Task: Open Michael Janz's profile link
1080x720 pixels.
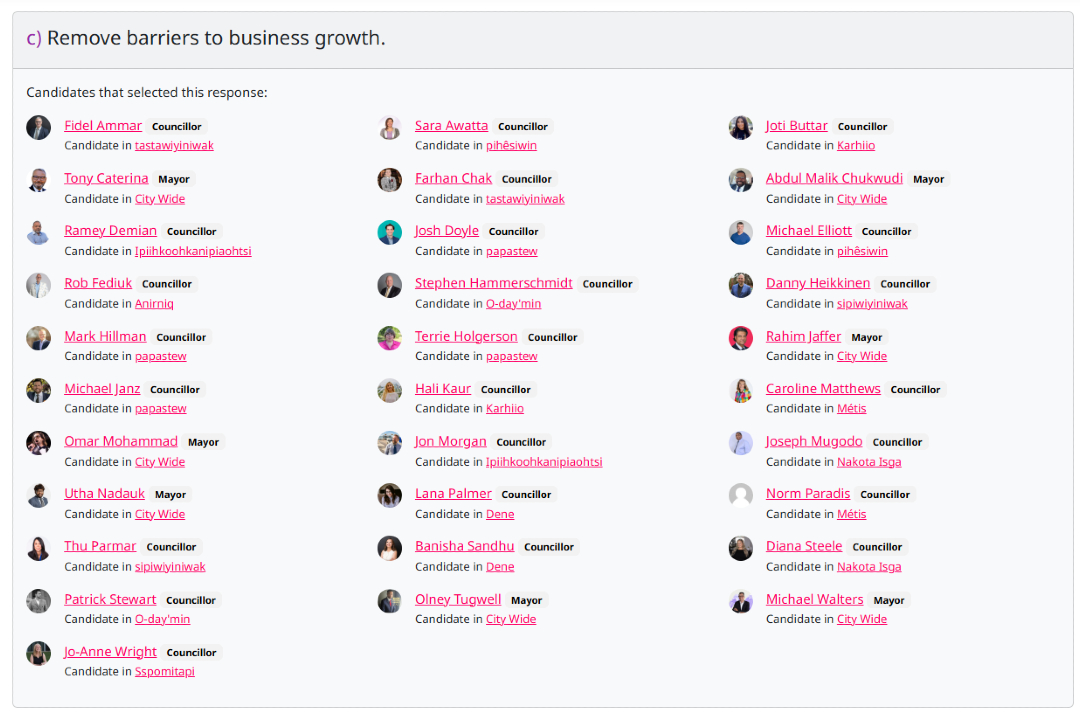Action: 102,388
